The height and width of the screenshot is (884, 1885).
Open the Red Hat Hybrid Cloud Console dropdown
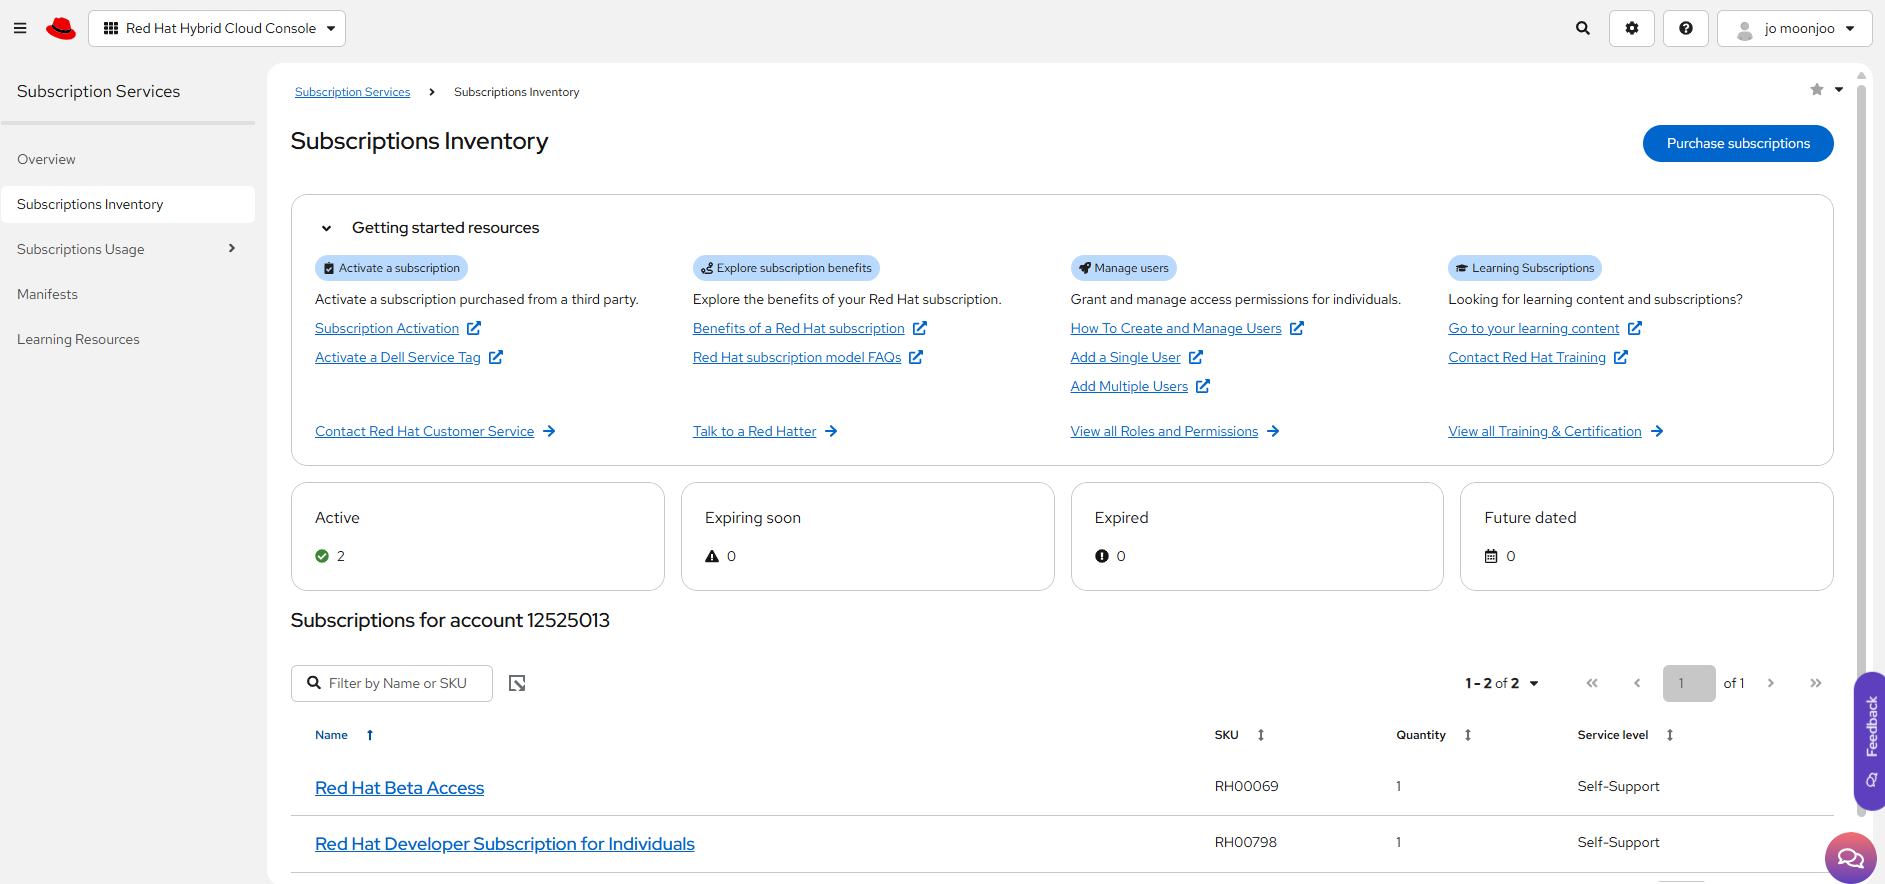217,28
